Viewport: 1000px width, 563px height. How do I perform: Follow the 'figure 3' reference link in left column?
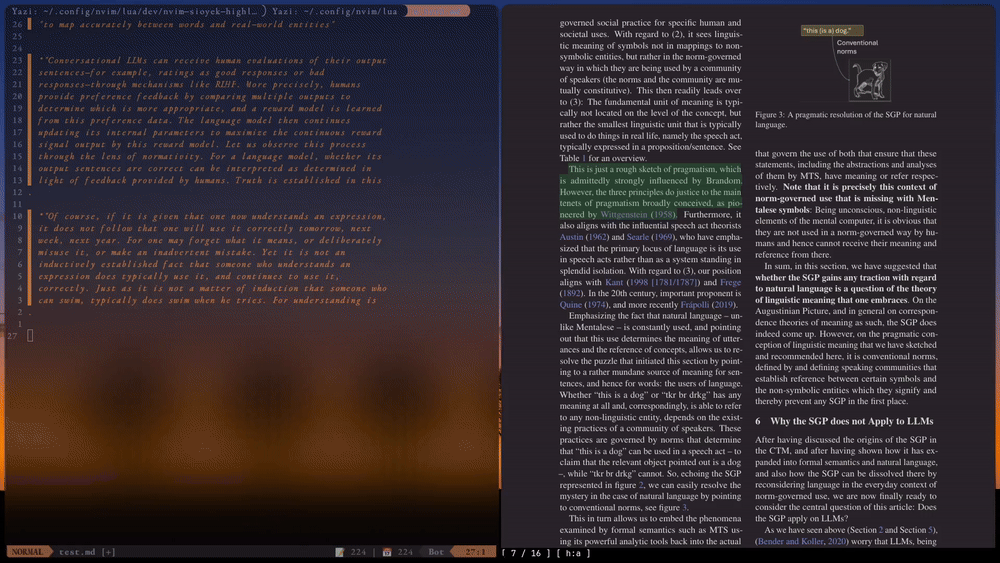(684, 508)
